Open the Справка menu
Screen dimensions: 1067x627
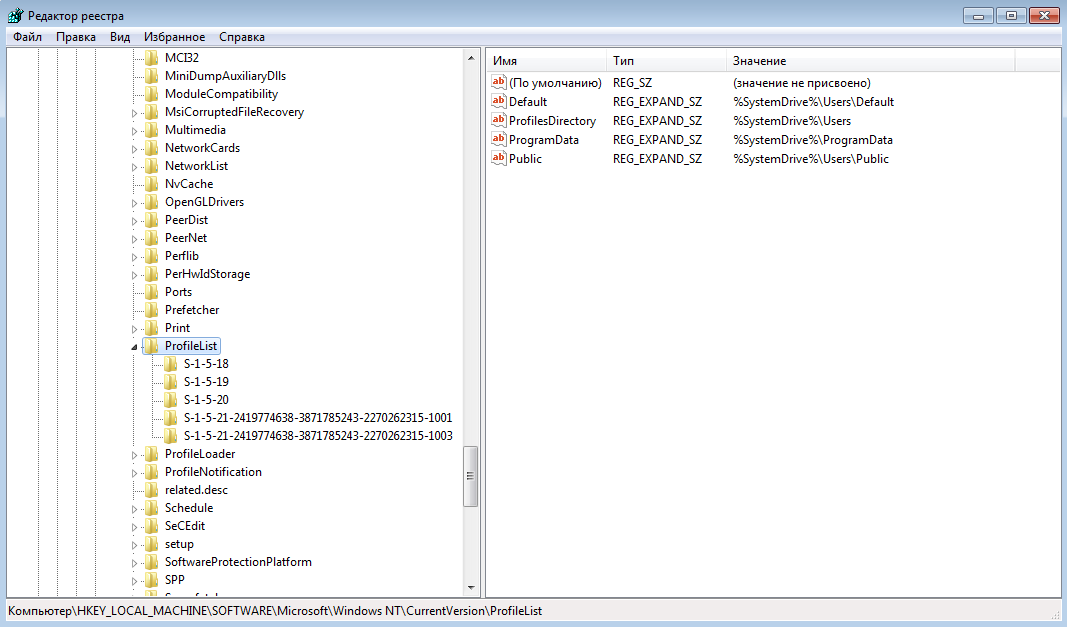tap(242, 37)
